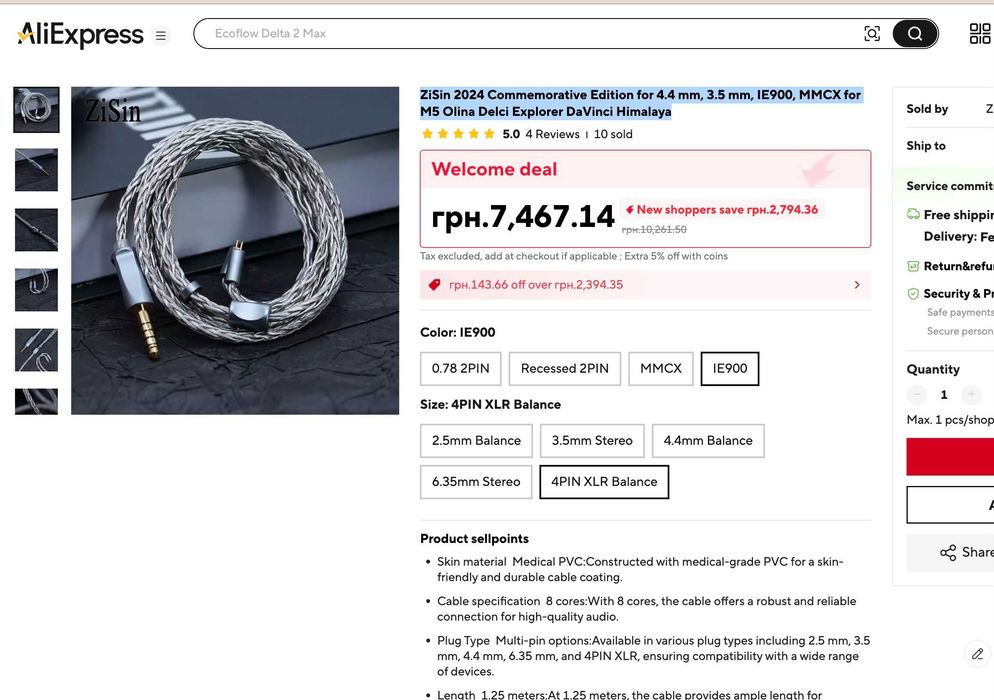Click the edit pencil floating icon

click(x=978, y=654)
